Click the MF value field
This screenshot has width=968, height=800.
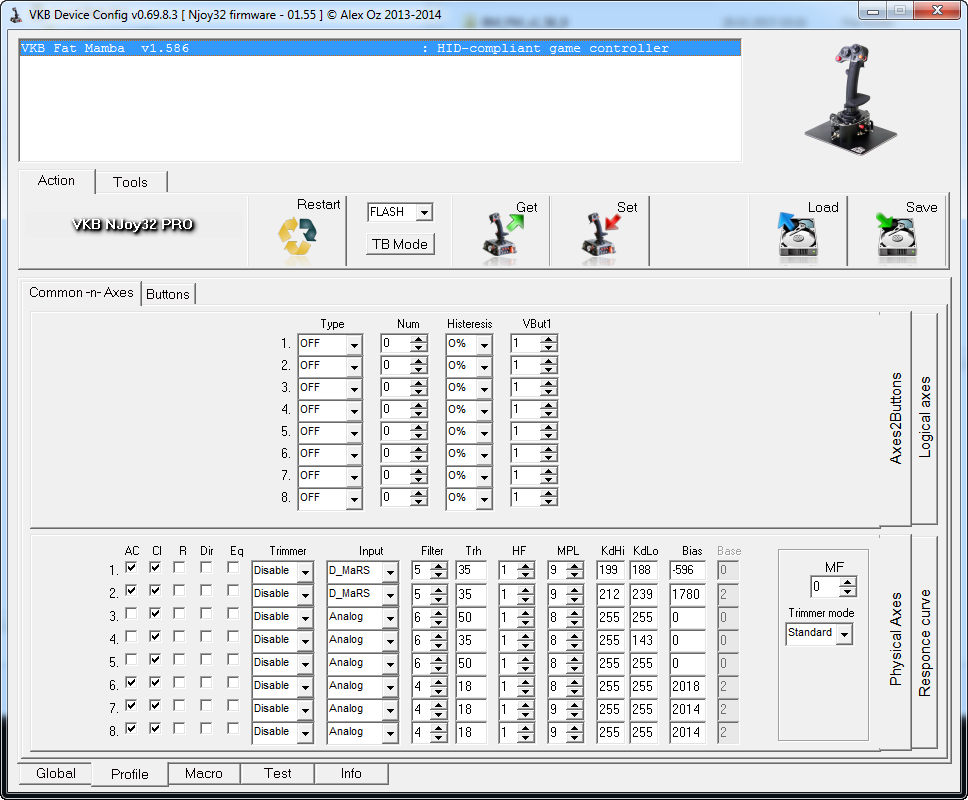click(x=825, y=586)
